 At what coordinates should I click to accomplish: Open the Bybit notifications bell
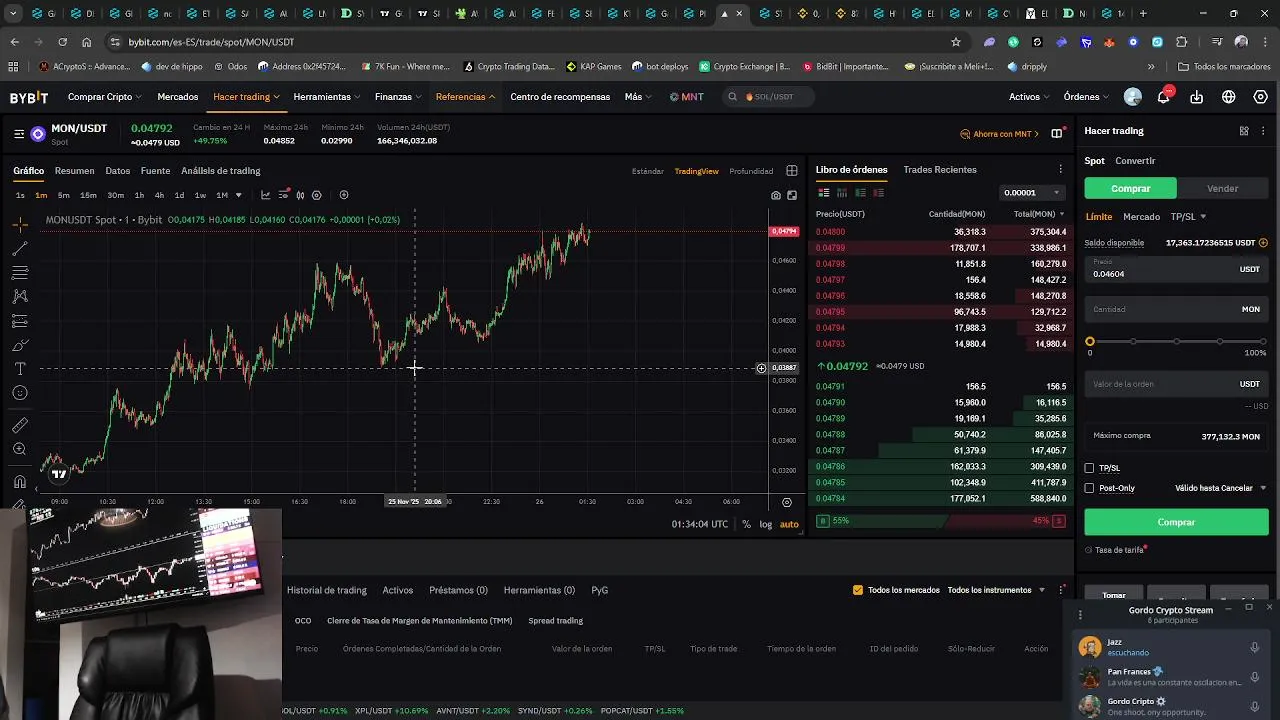coord(1164,97)
